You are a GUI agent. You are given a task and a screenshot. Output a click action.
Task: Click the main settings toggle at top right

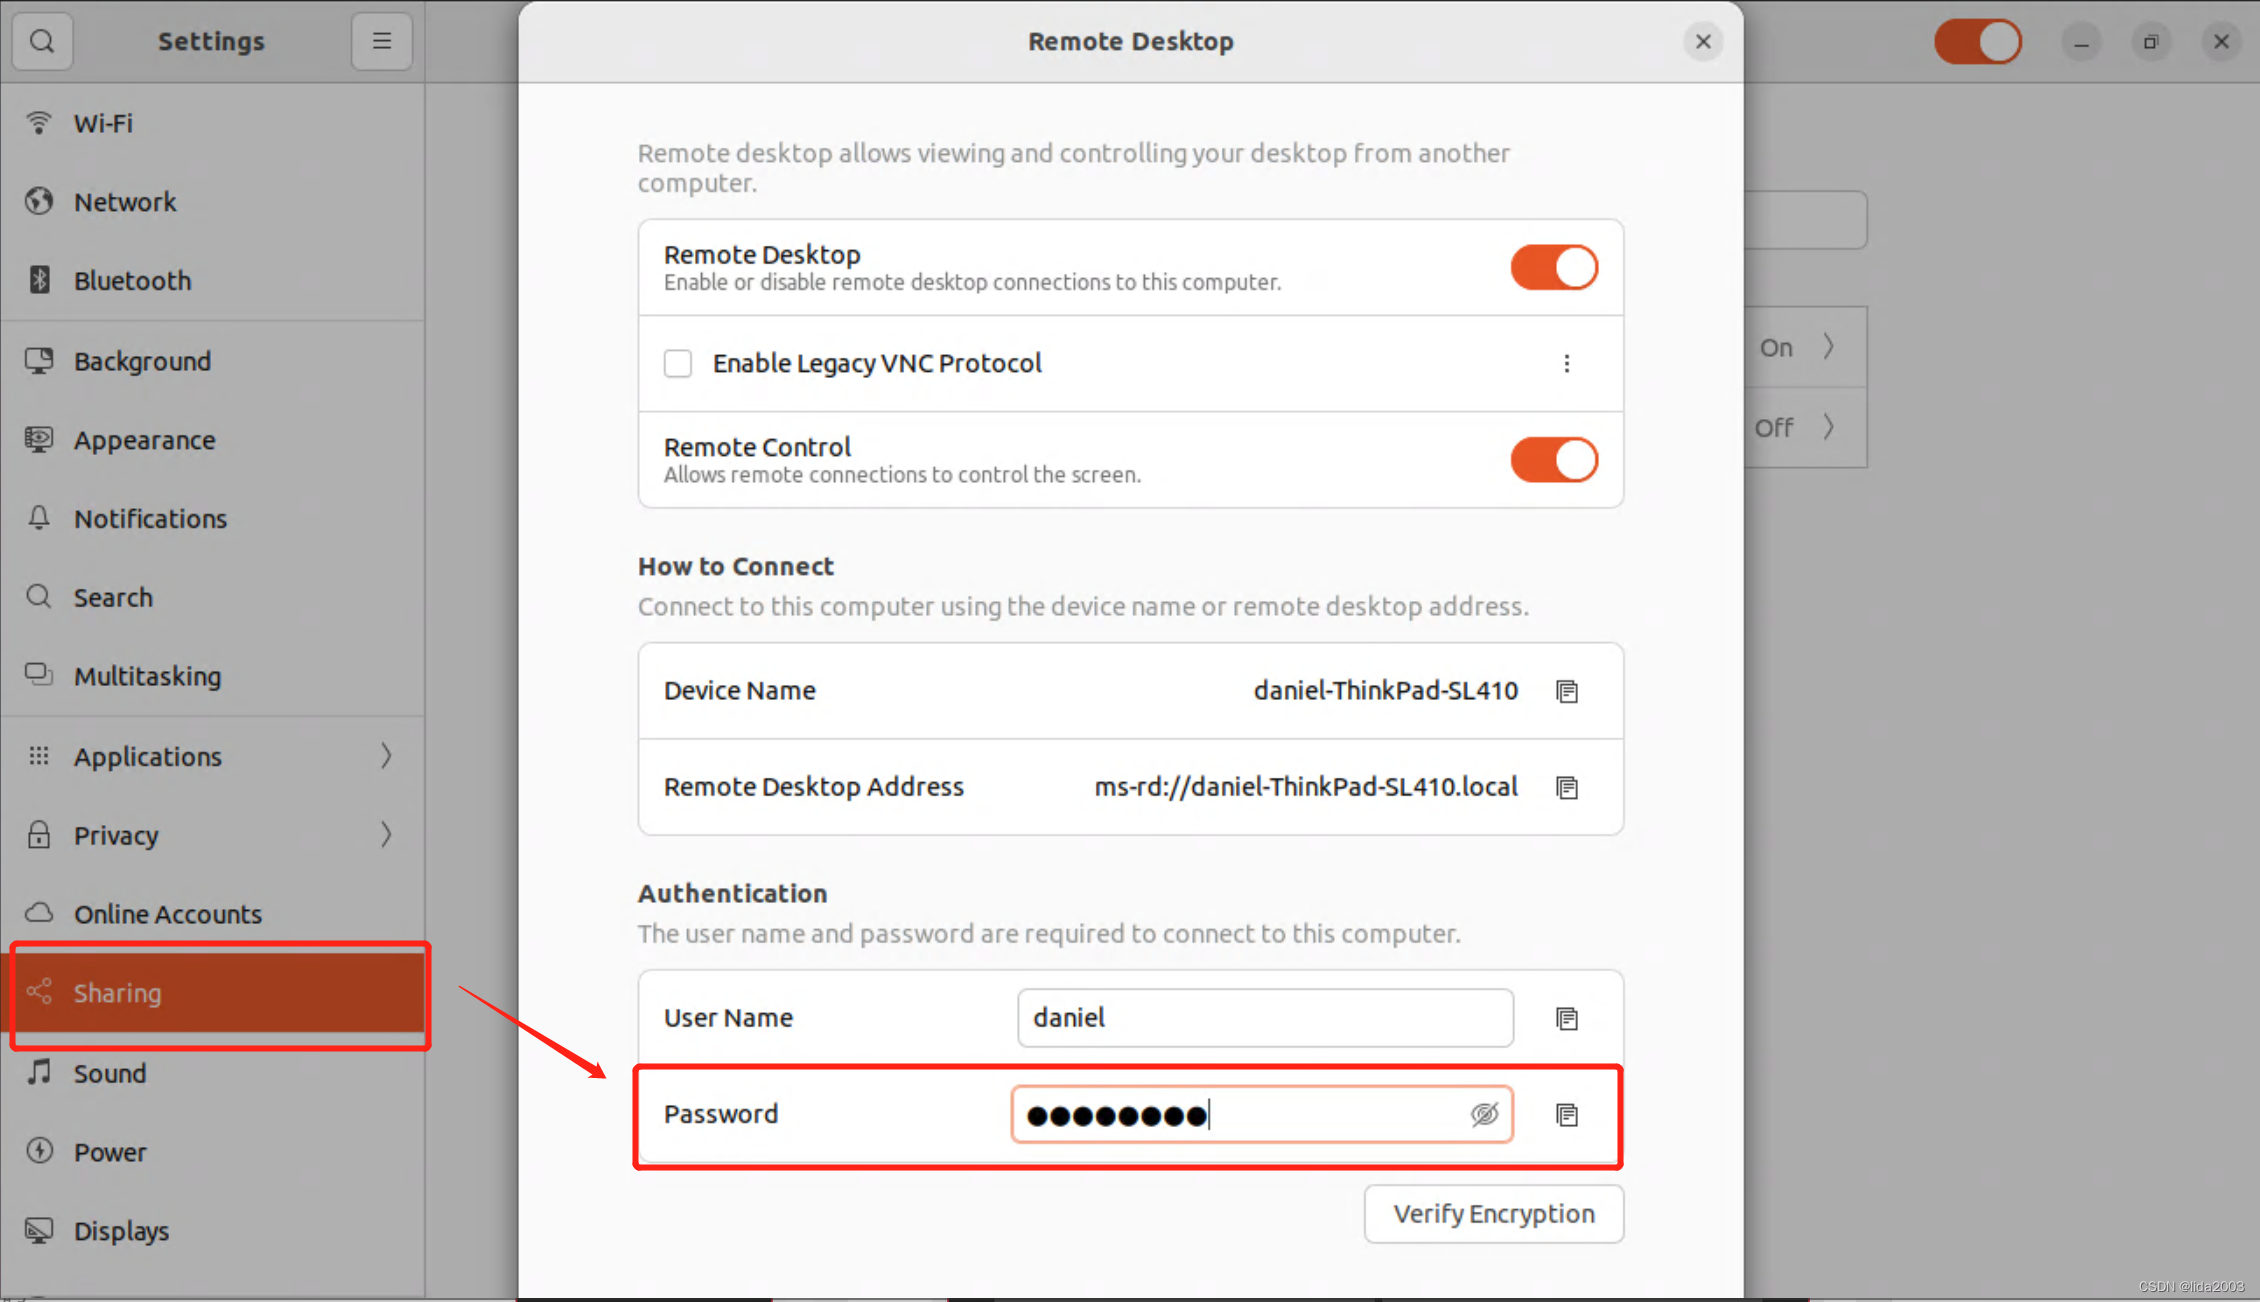1979,42
